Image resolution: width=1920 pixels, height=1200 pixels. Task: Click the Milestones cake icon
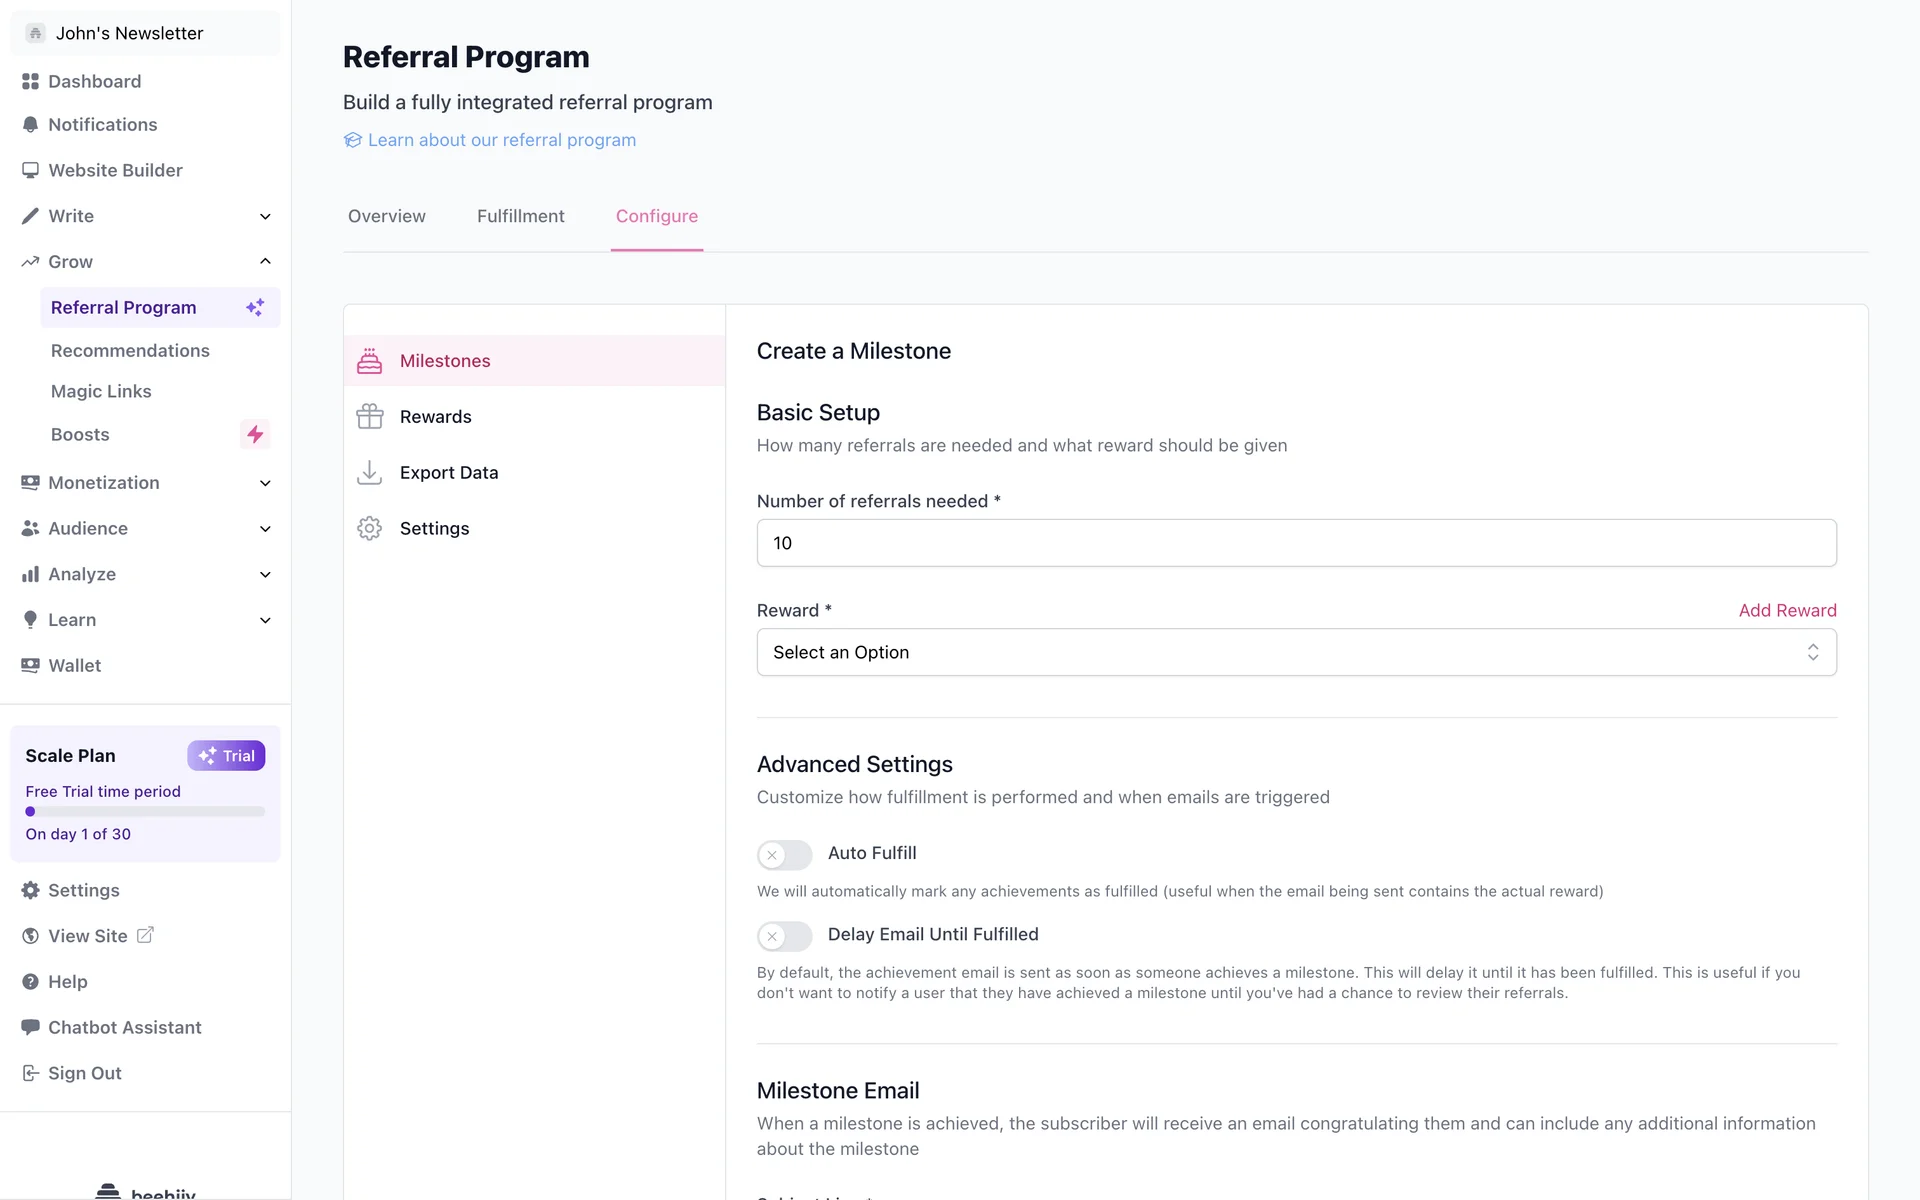(x=369, y=361)
